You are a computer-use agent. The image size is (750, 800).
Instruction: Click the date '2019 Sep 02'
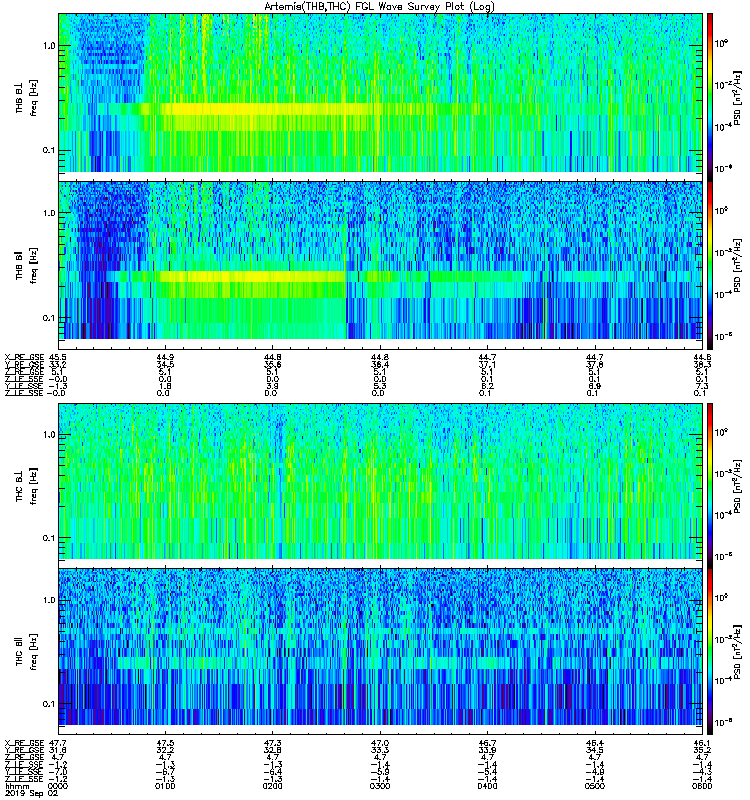[31, 794]
